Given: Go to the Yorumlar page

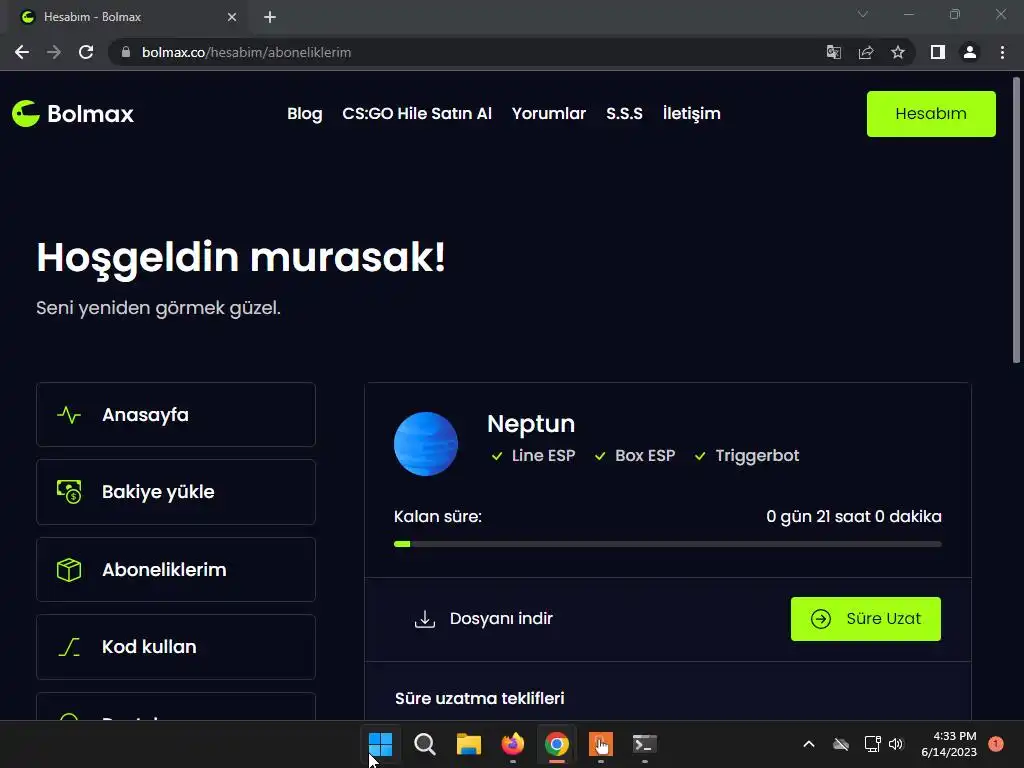Looking at the screenshot, I should tap(549, 114).
